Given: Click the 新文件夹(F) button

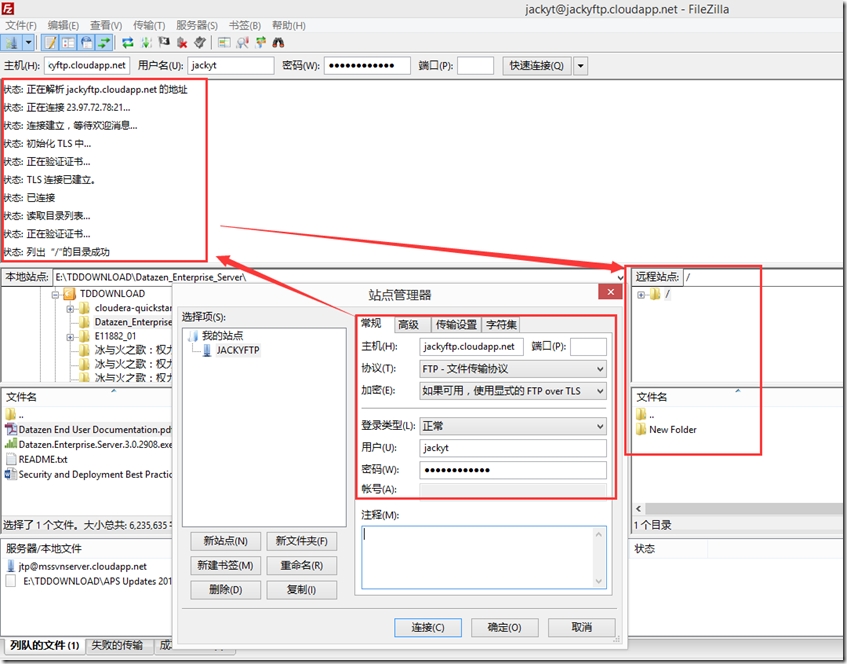Looking at the screenshot, I should [301, 541].
